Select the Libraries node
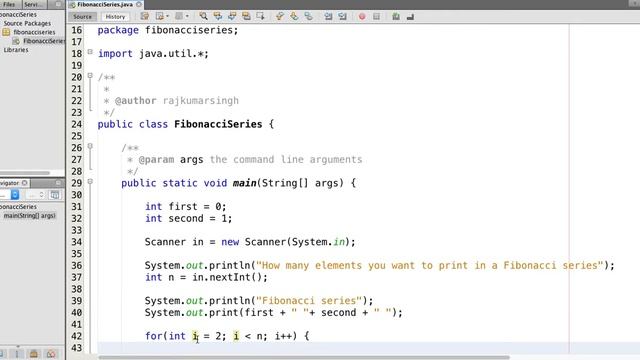The width and height of the screenshot is (640, 360). (x=16, y=50)
